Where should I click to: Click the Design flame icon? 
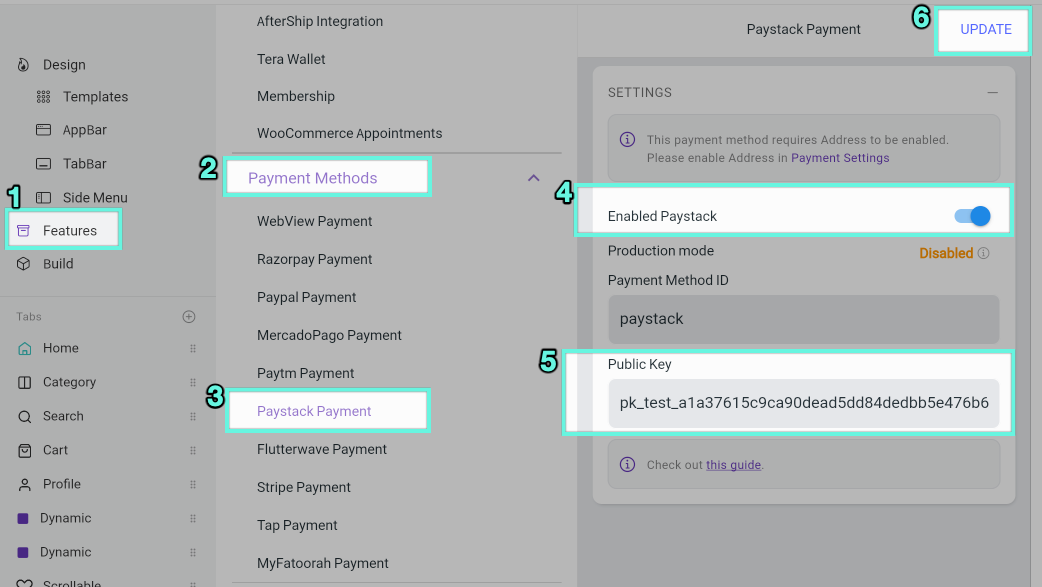click(x=23, y=64)
